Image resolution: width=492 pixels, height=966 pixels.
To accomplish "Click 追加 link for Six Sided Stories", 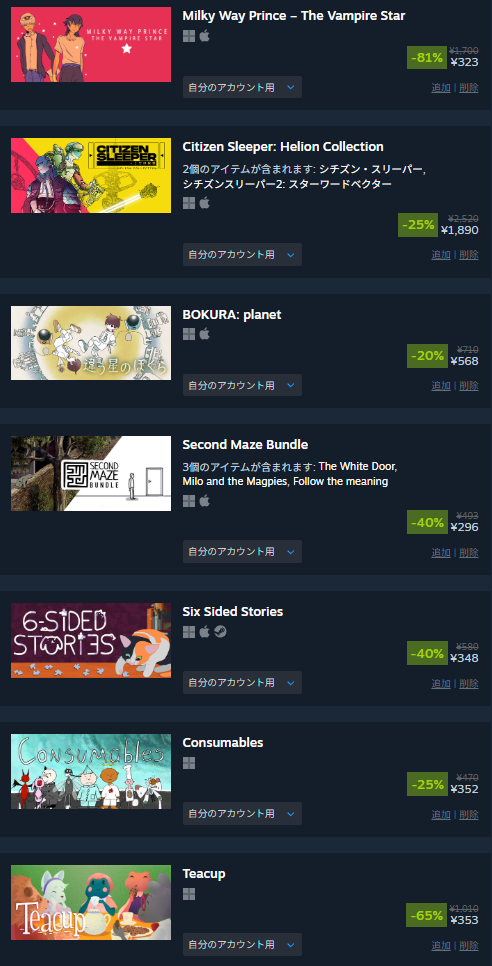I will click(441, 684).
